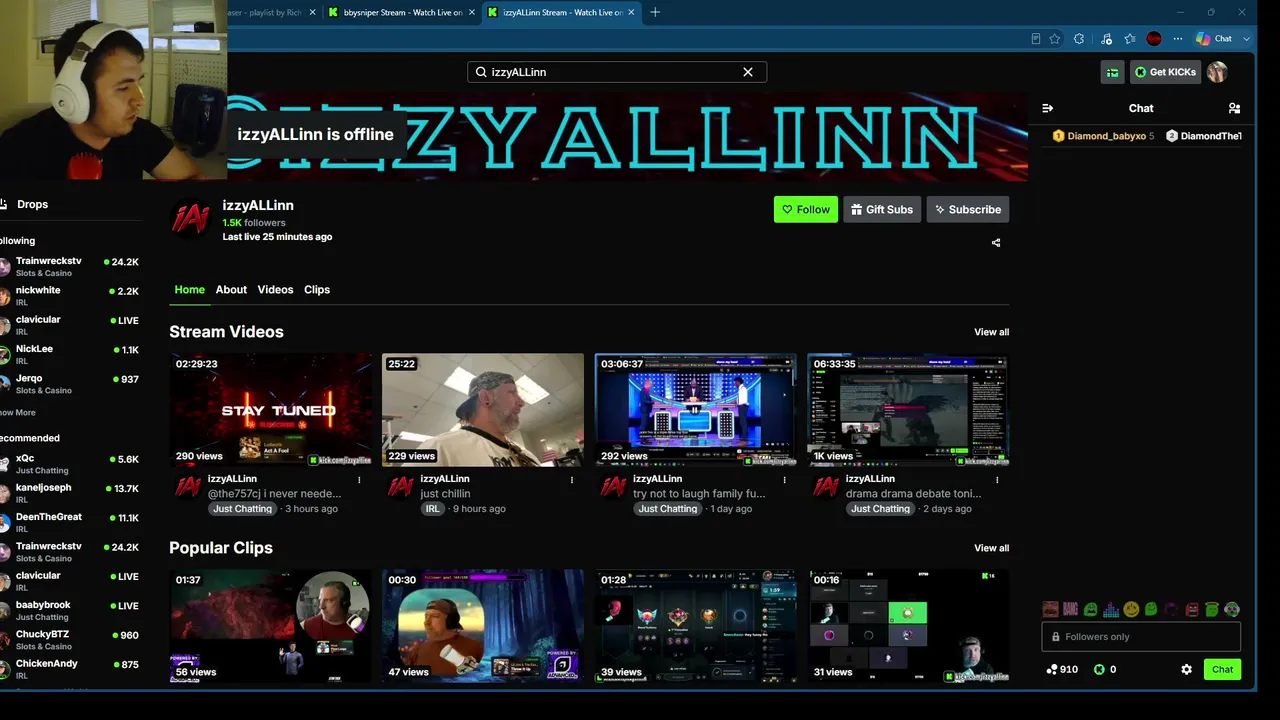Screen dimensions: 1280x720
Task: Click the browser profile avatar in toolbar
Action: pos(1154,39)
